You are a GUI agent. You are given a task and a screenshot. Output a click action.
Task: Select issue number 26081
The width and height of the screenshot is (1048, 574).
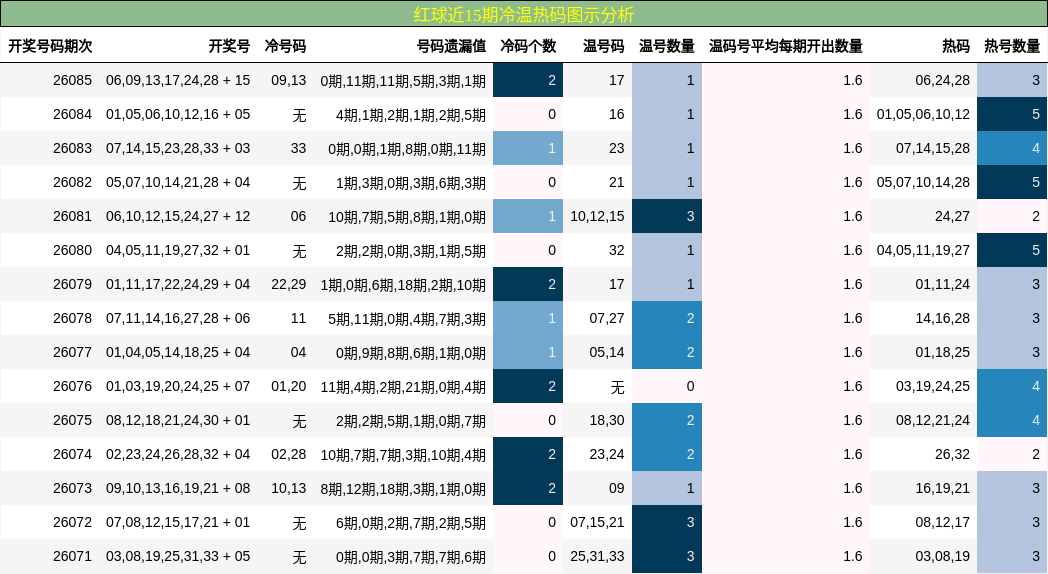pyautogui.click(x=72, y=217)
